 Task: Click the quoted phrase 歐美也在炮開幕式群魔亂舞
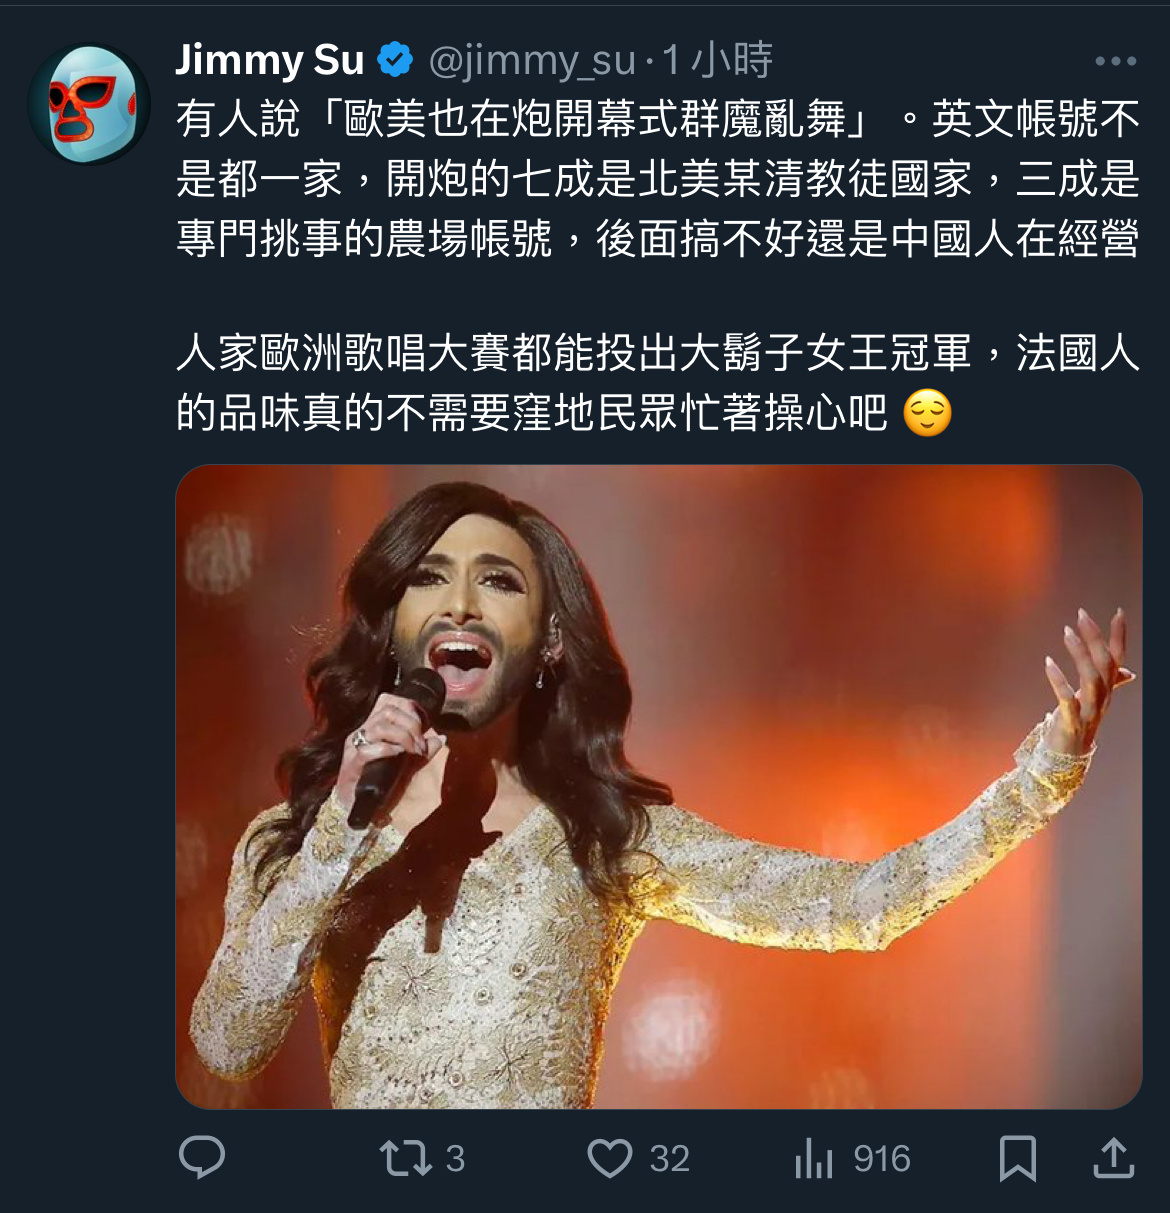click(595, 120)
